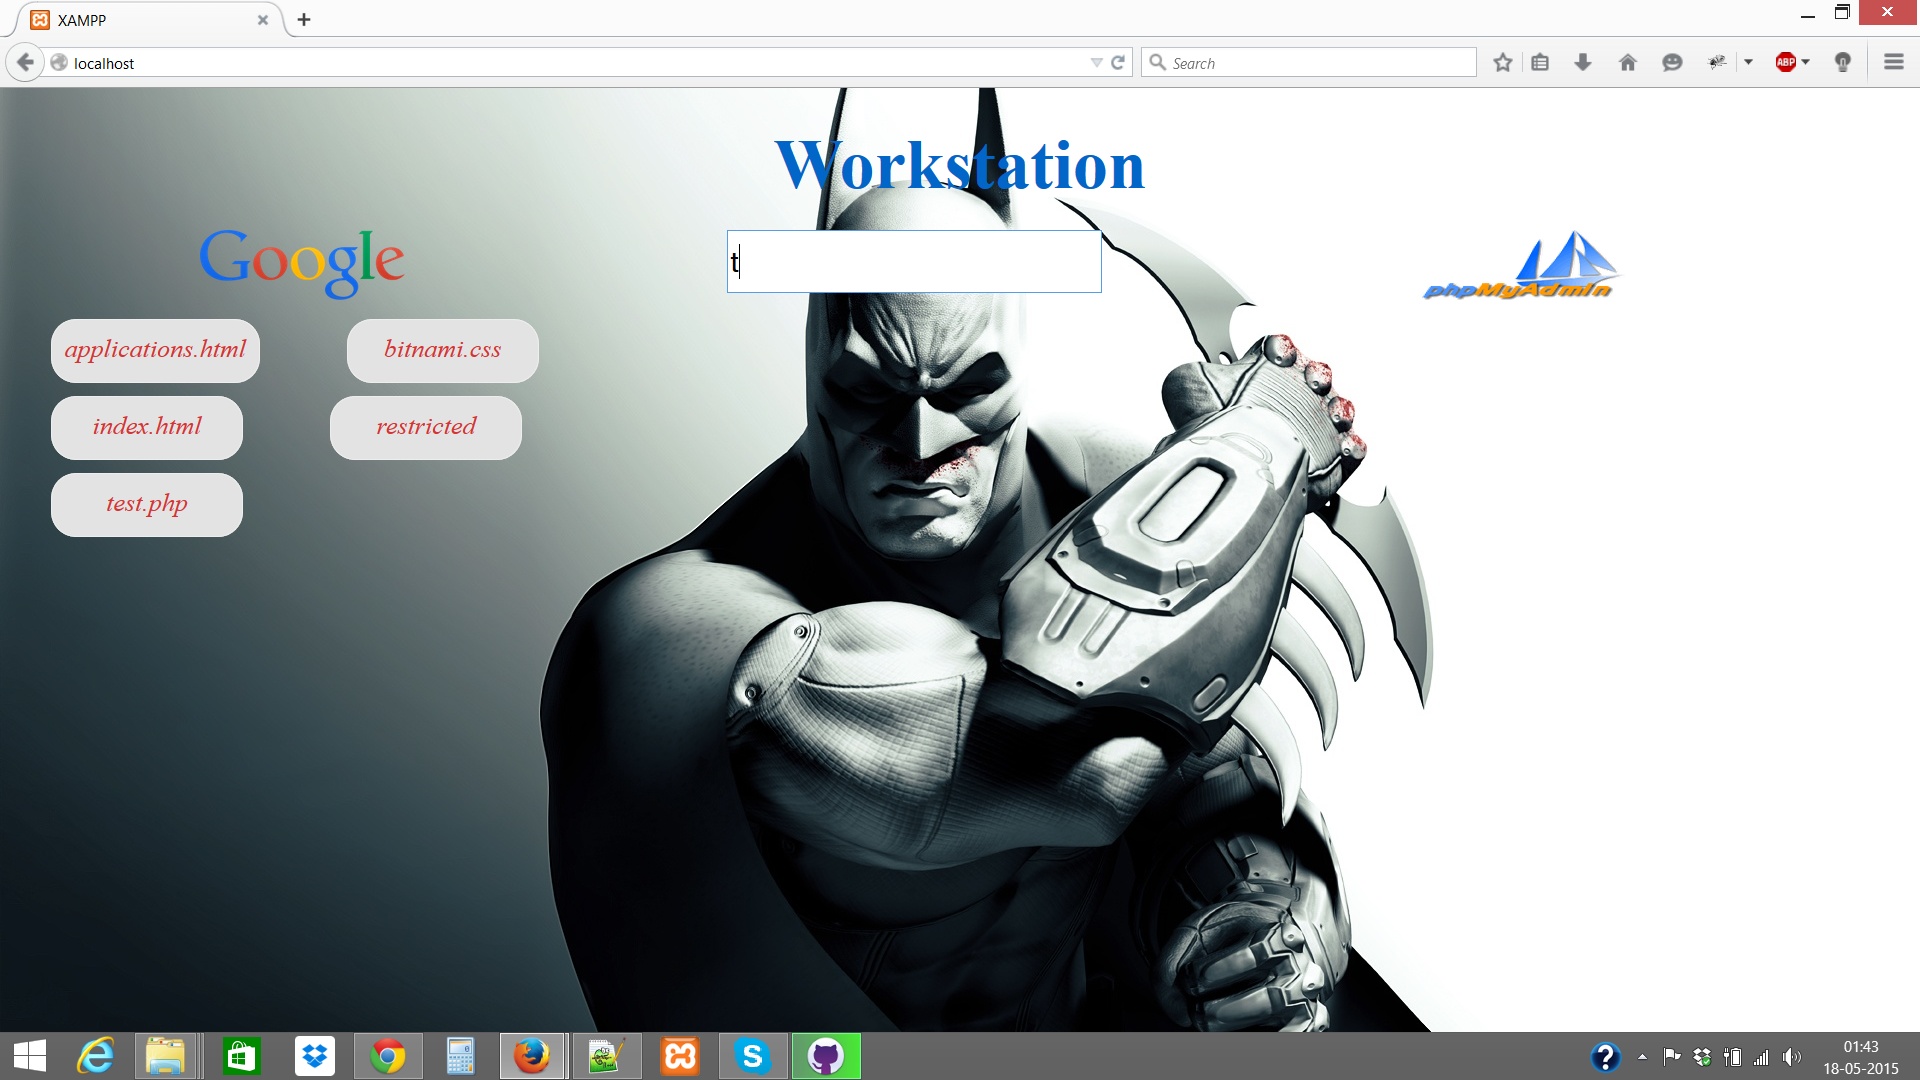Screen dimensions: 1920x1080
Task: Open a new tab with plus button
Action: pos(304,20)
